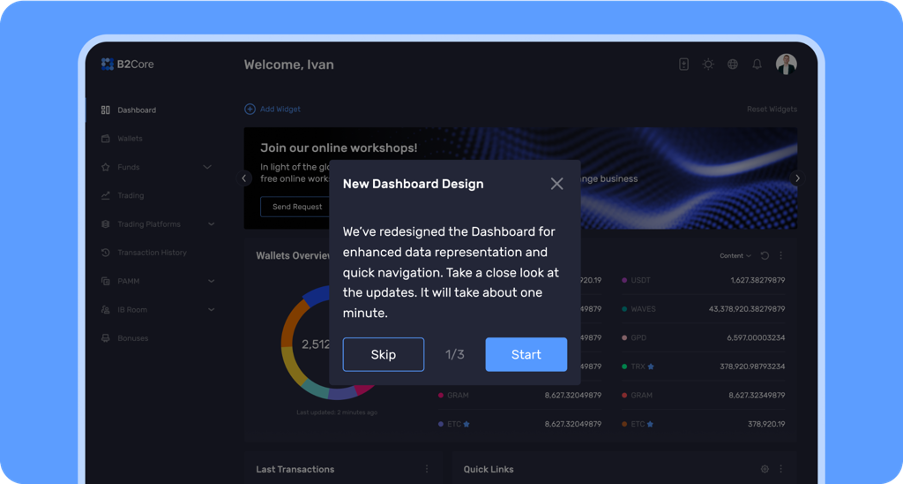Viewport: 904px width, 484px height.
Task: Open the notifications bell
Action: click(757, 64)
